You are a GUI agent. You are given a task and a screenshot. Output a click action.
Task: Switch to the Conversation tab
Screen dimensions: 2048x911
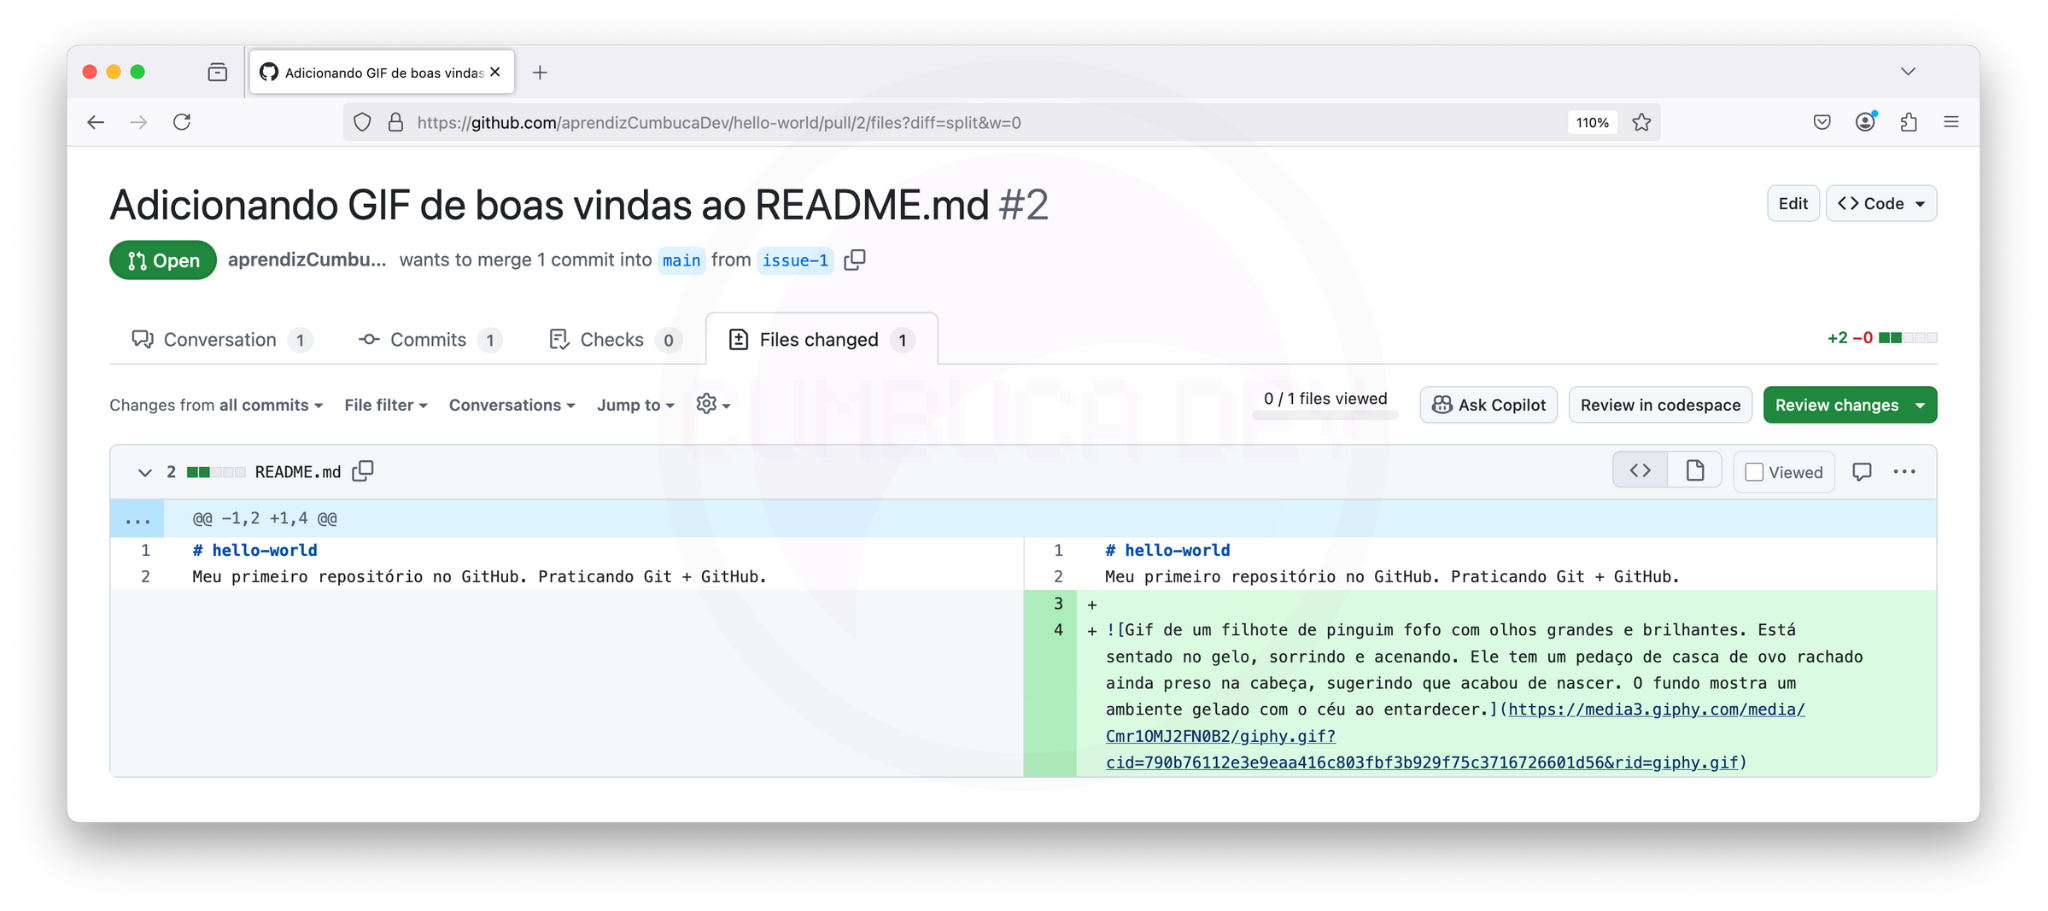point(220,340)
